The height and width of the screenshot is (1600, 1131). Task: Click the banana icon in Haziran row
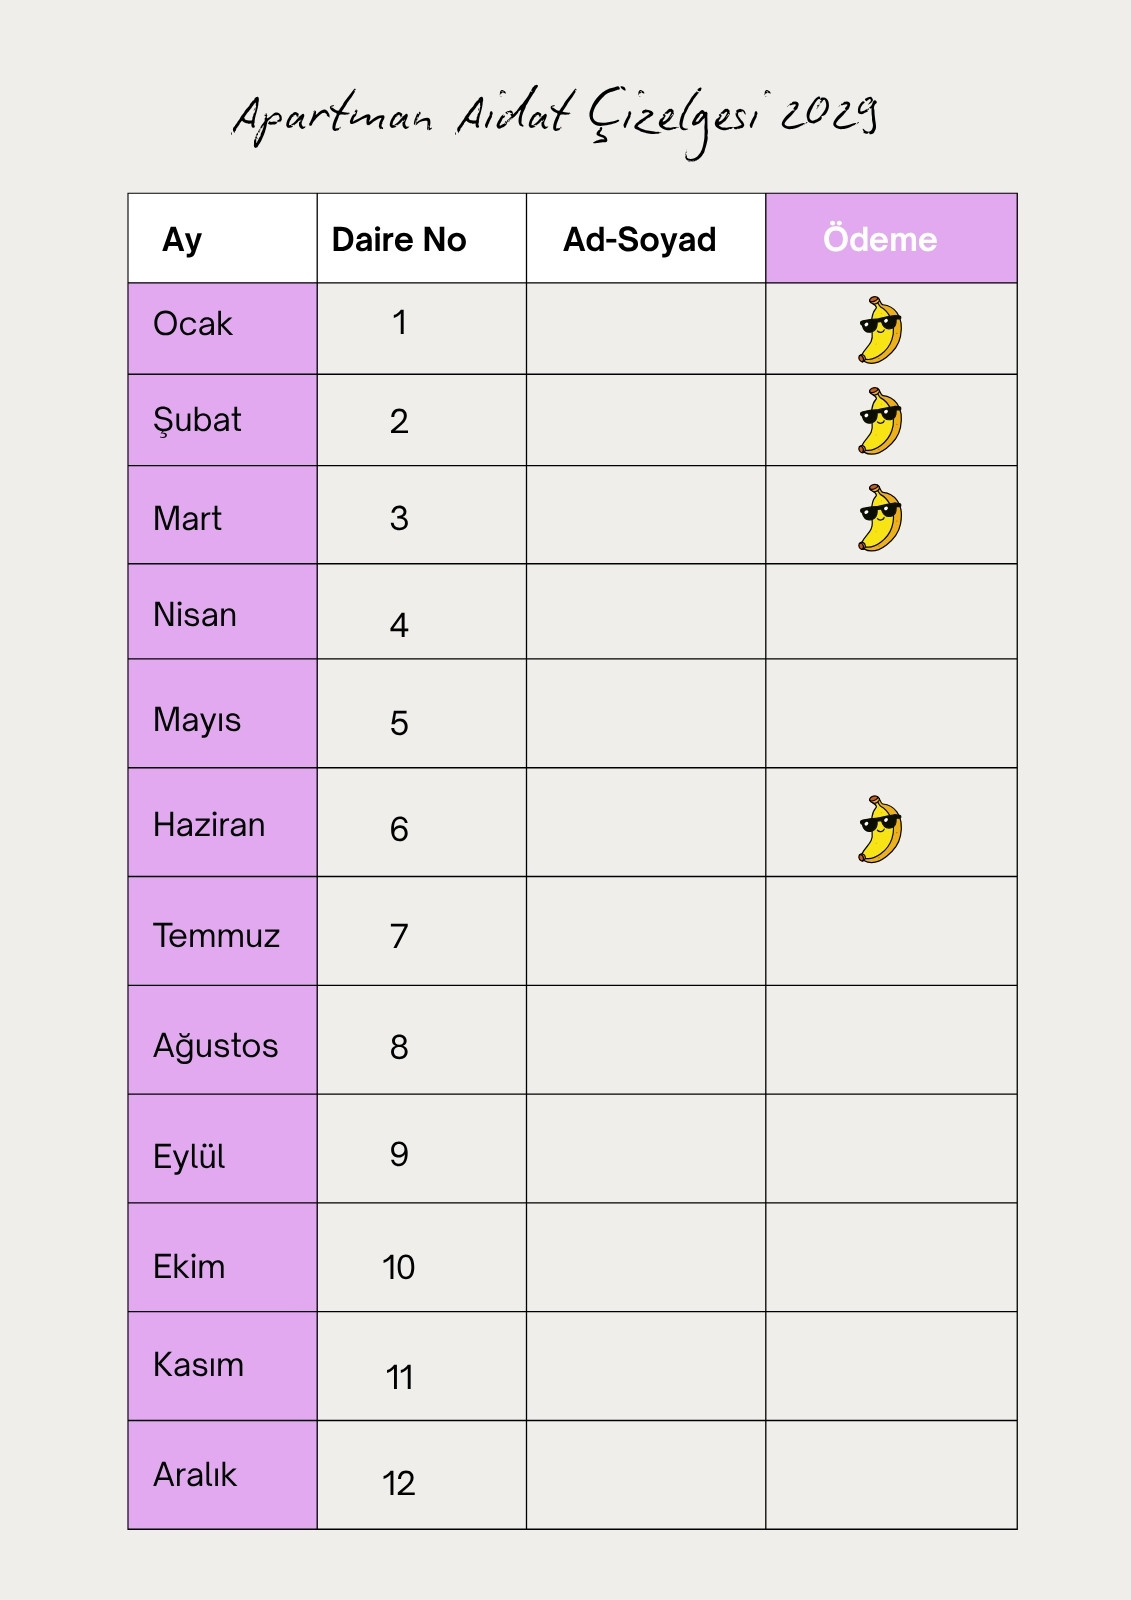click(880, 829)
